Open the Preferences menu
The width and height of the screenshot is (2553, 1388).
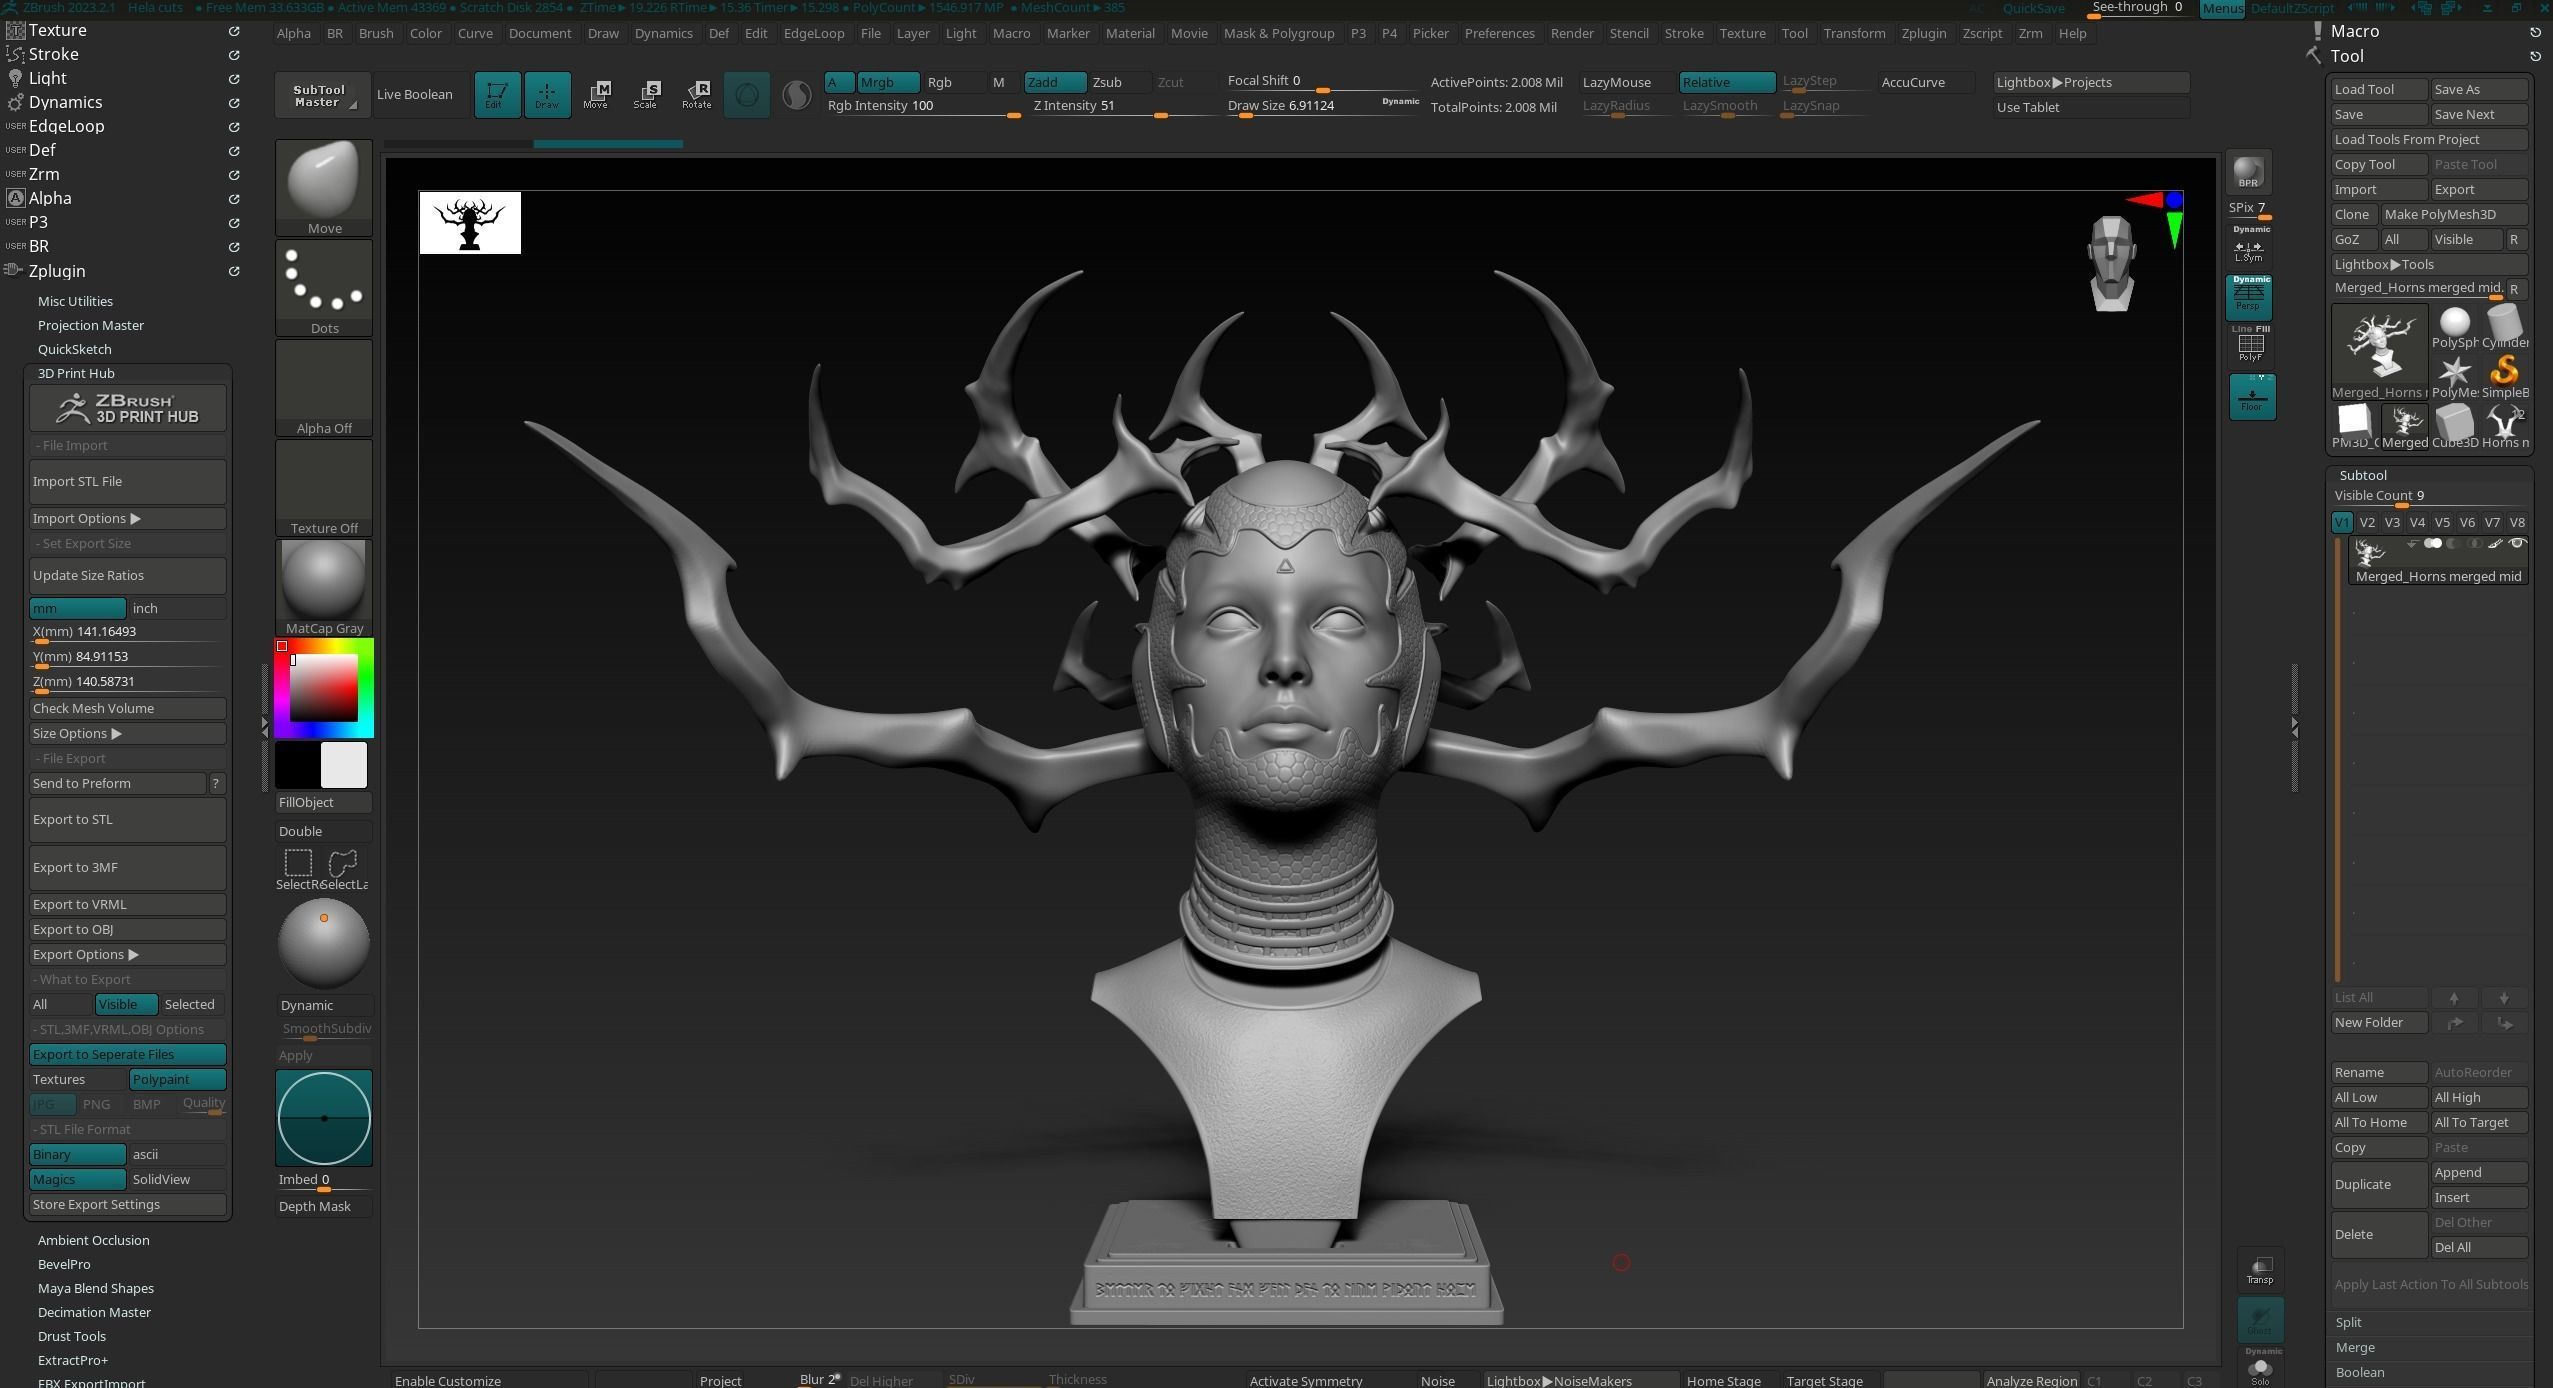point(1499,33)
